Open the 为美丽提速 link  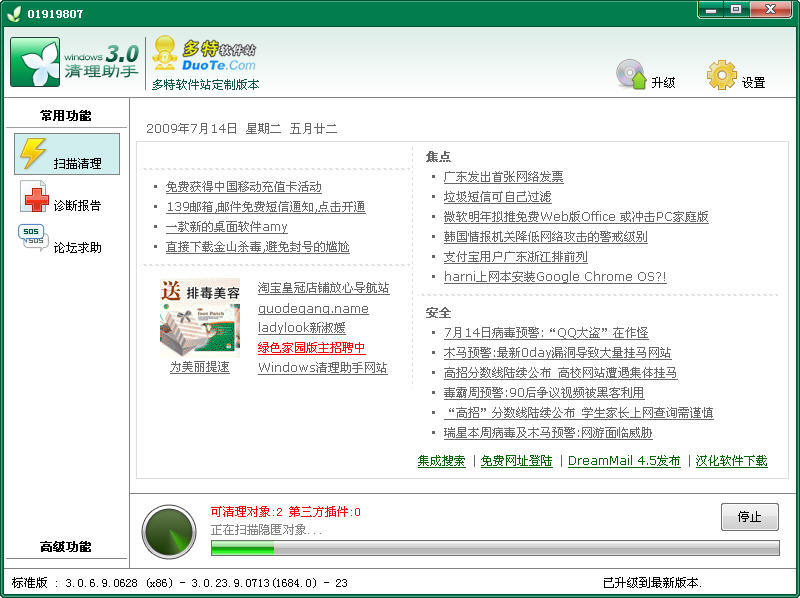(x=199, y=367)
